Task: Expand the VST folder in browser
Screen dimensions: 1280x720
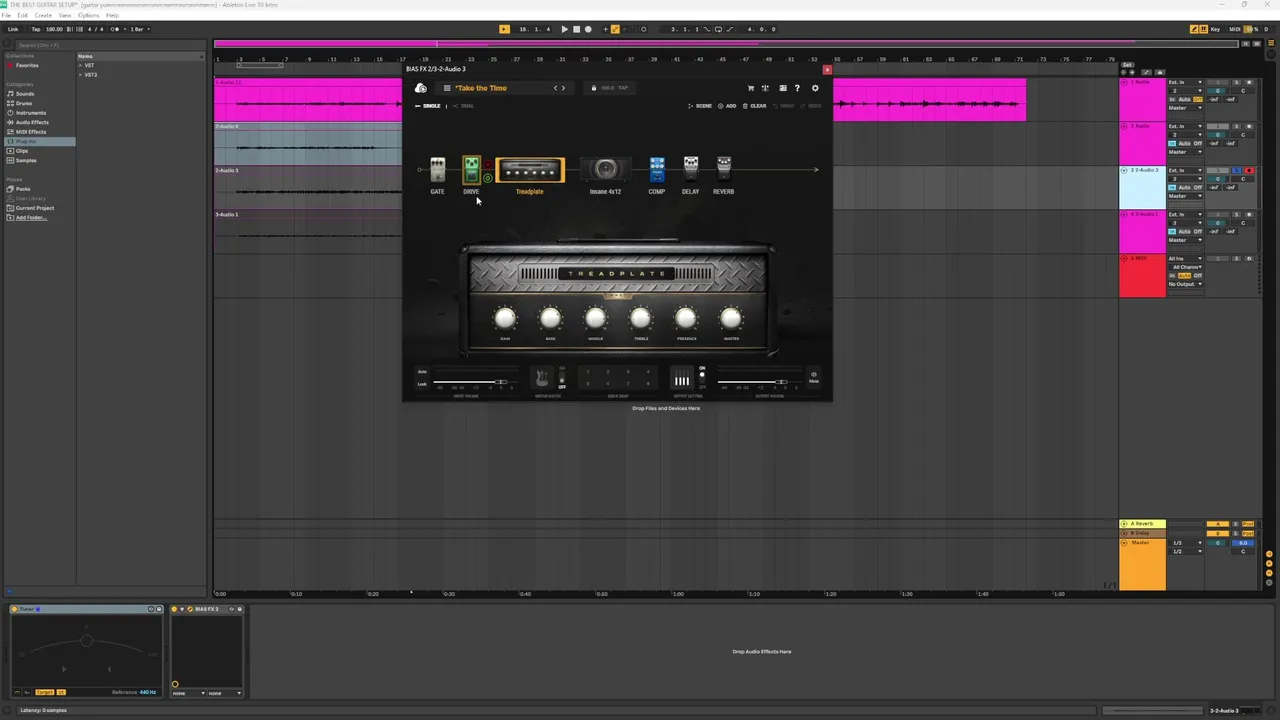Action: click(81, 65)
